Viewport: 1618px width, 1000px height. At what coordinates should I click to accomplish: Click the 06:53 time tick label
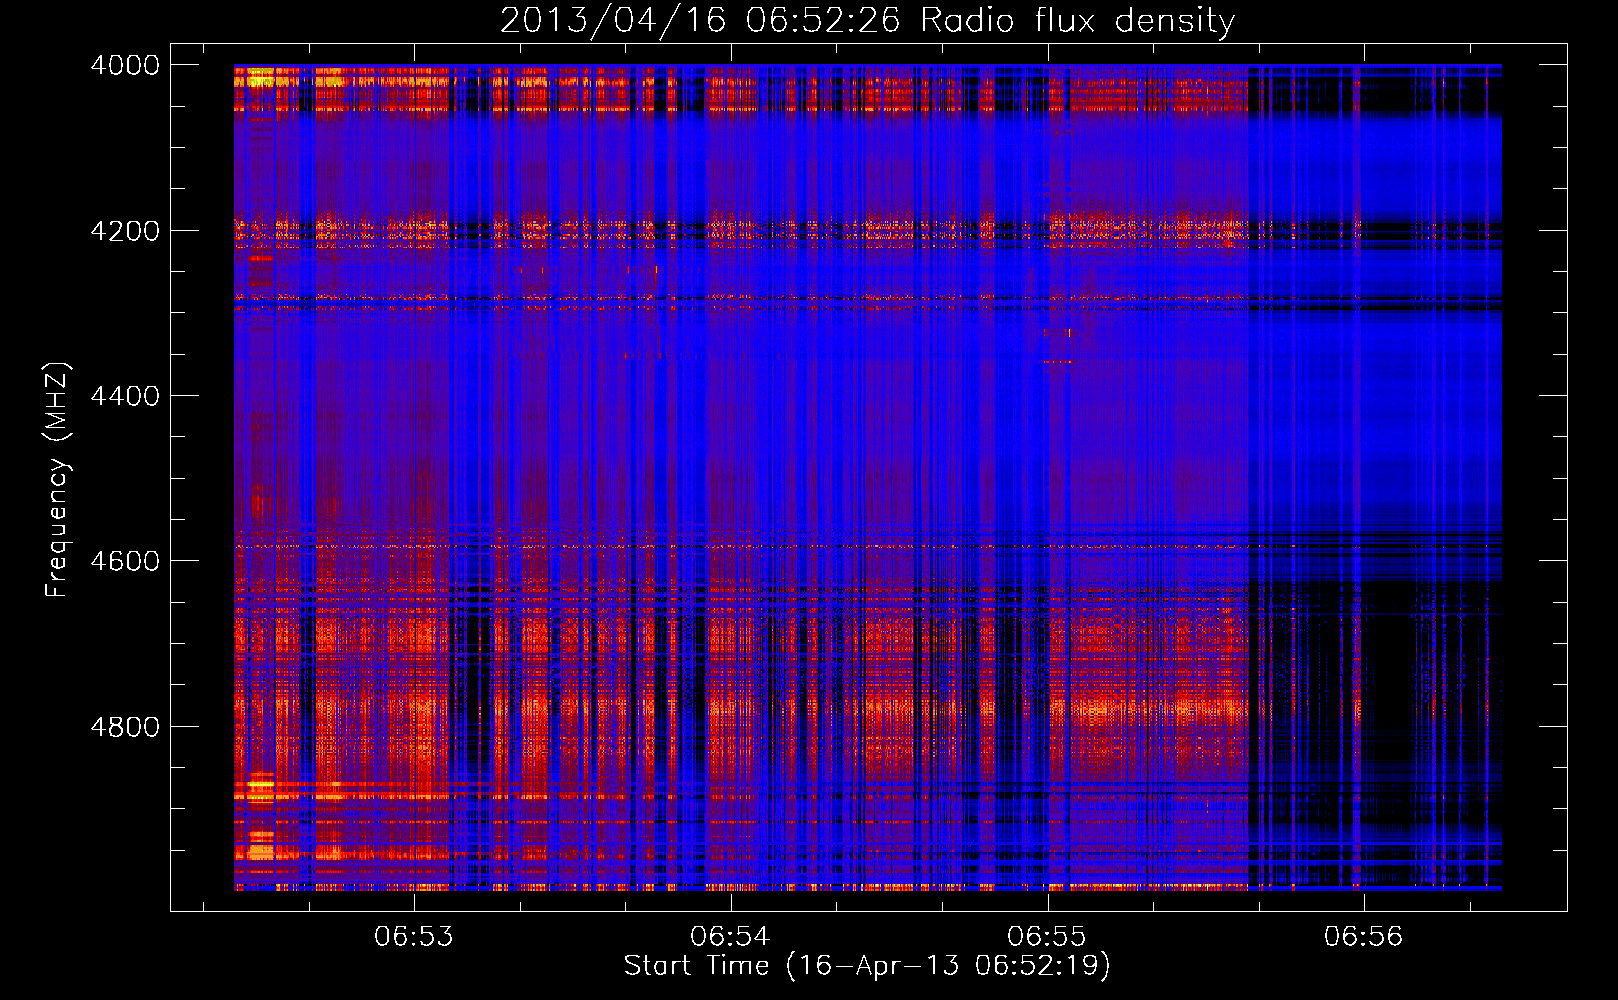tap(414, 937)
